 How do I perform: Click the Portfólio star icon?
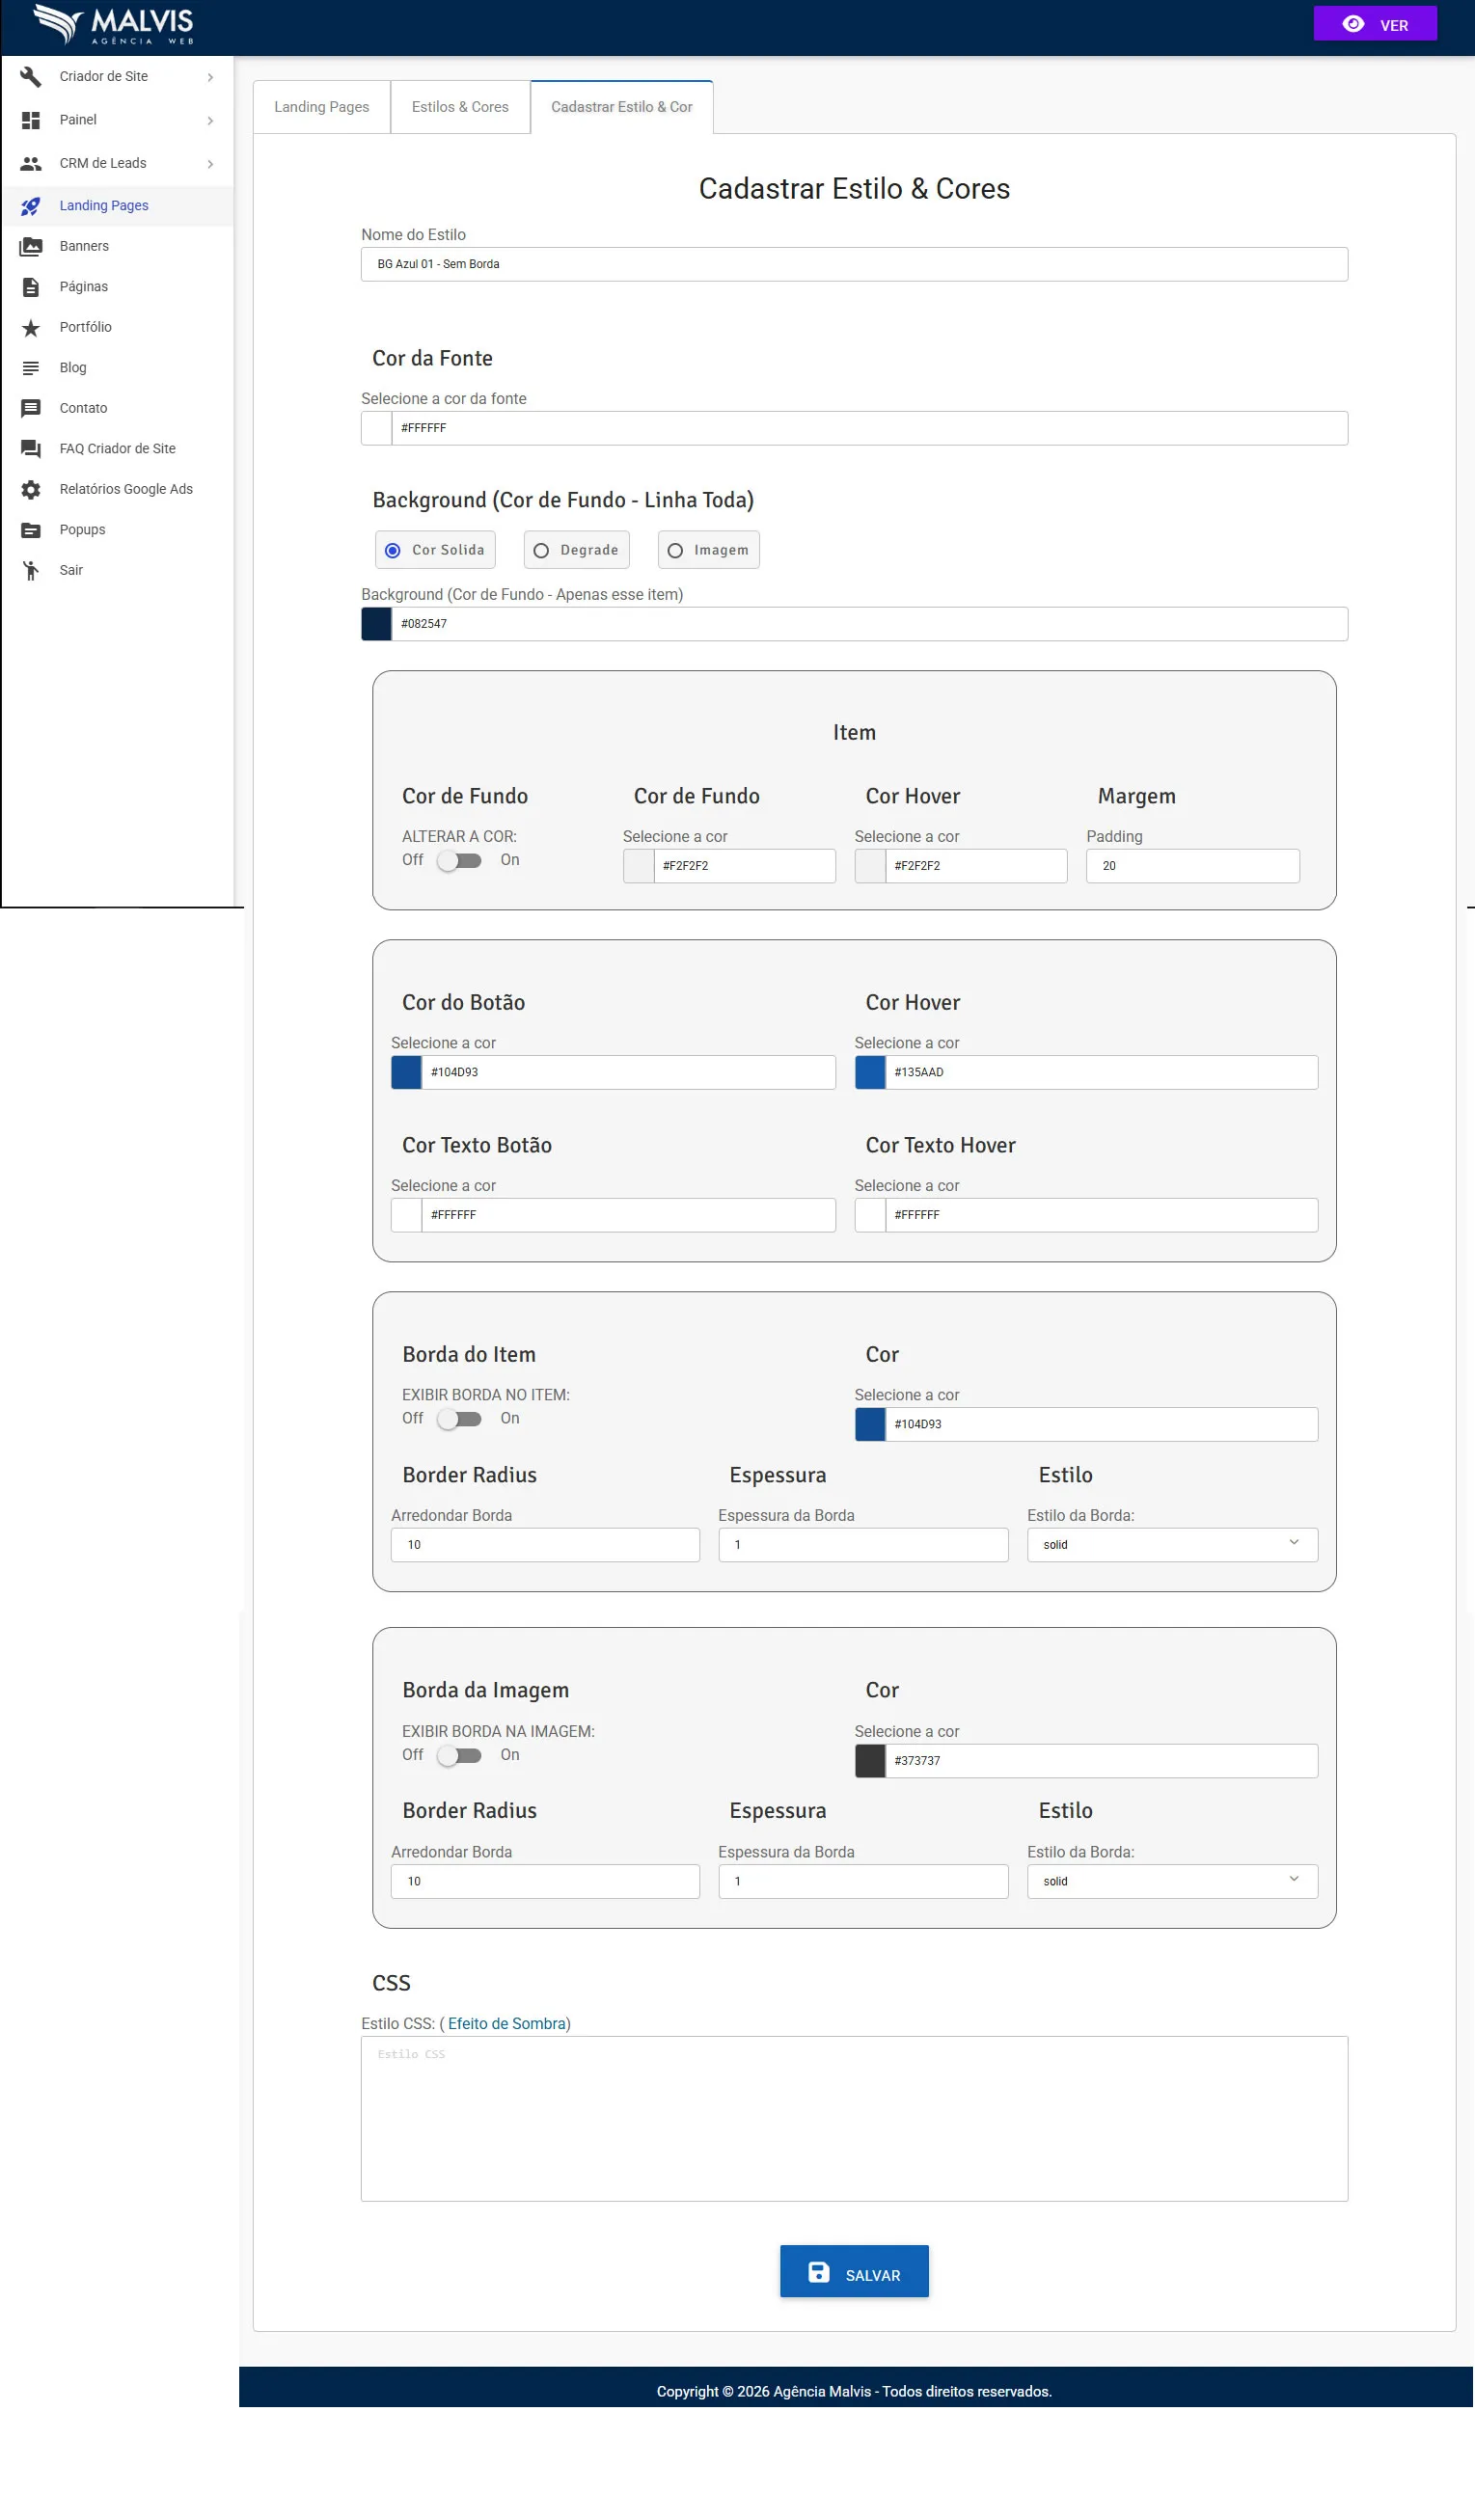pos(31,327)
